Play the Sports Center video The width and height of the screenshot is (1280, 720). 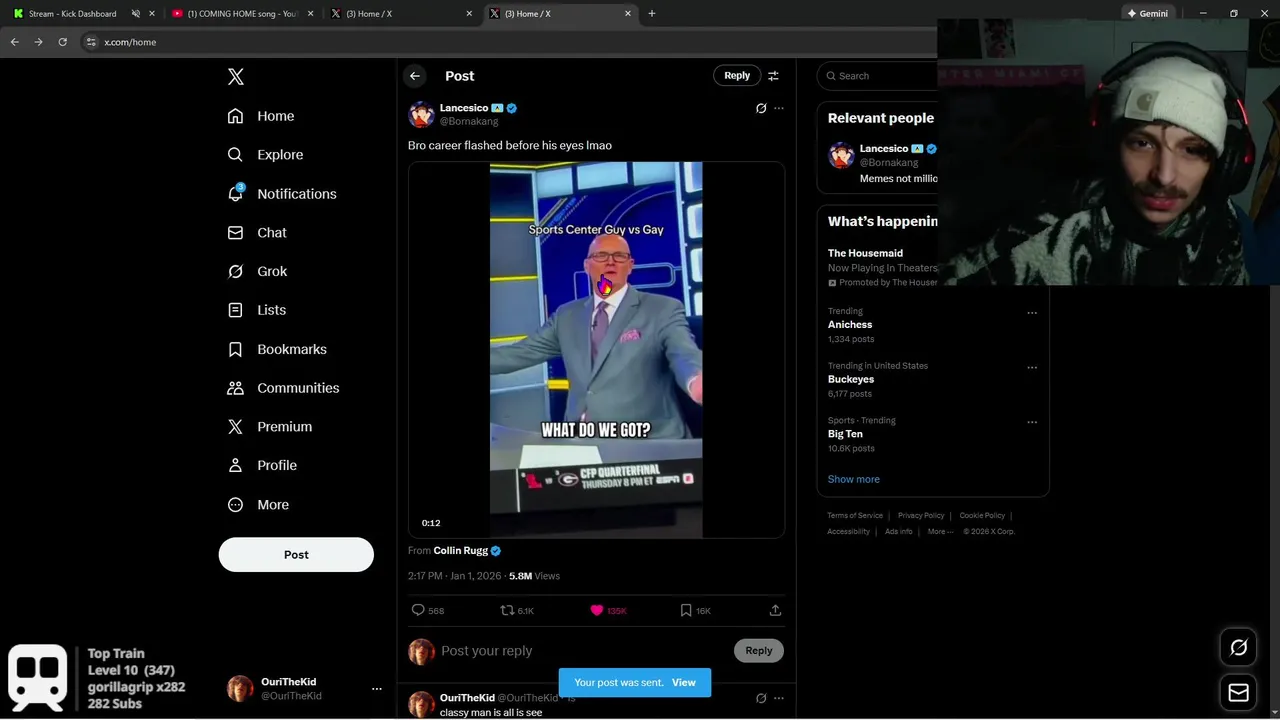click(x=596, y=350)
